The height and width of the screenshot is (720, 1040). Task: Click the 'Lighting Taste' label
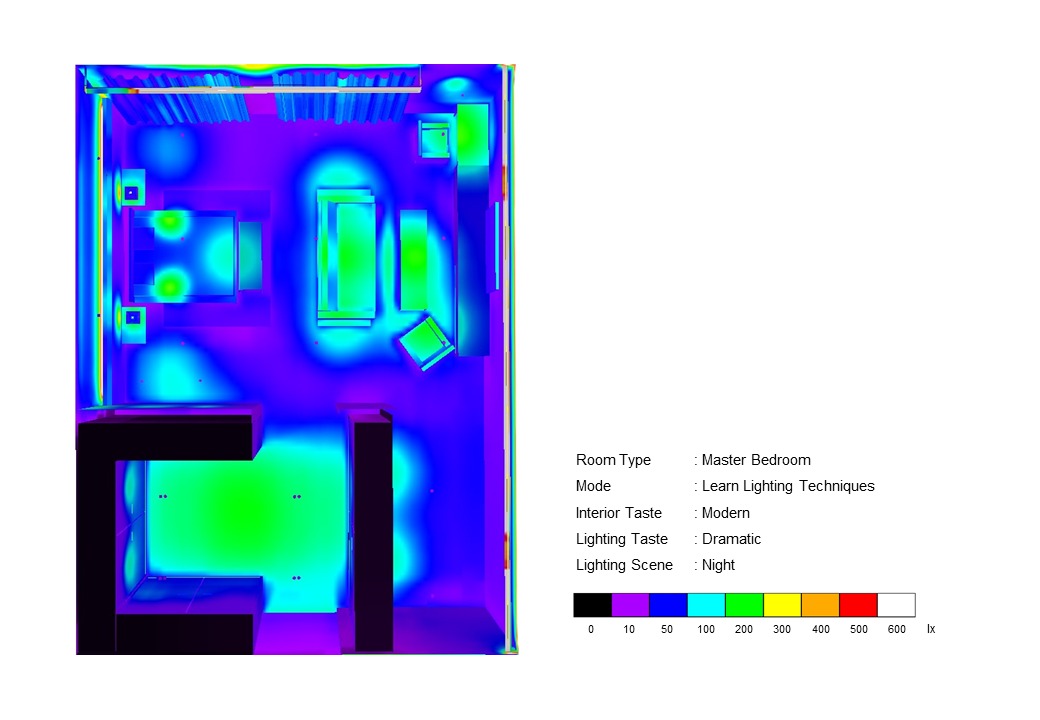[621, 539]
